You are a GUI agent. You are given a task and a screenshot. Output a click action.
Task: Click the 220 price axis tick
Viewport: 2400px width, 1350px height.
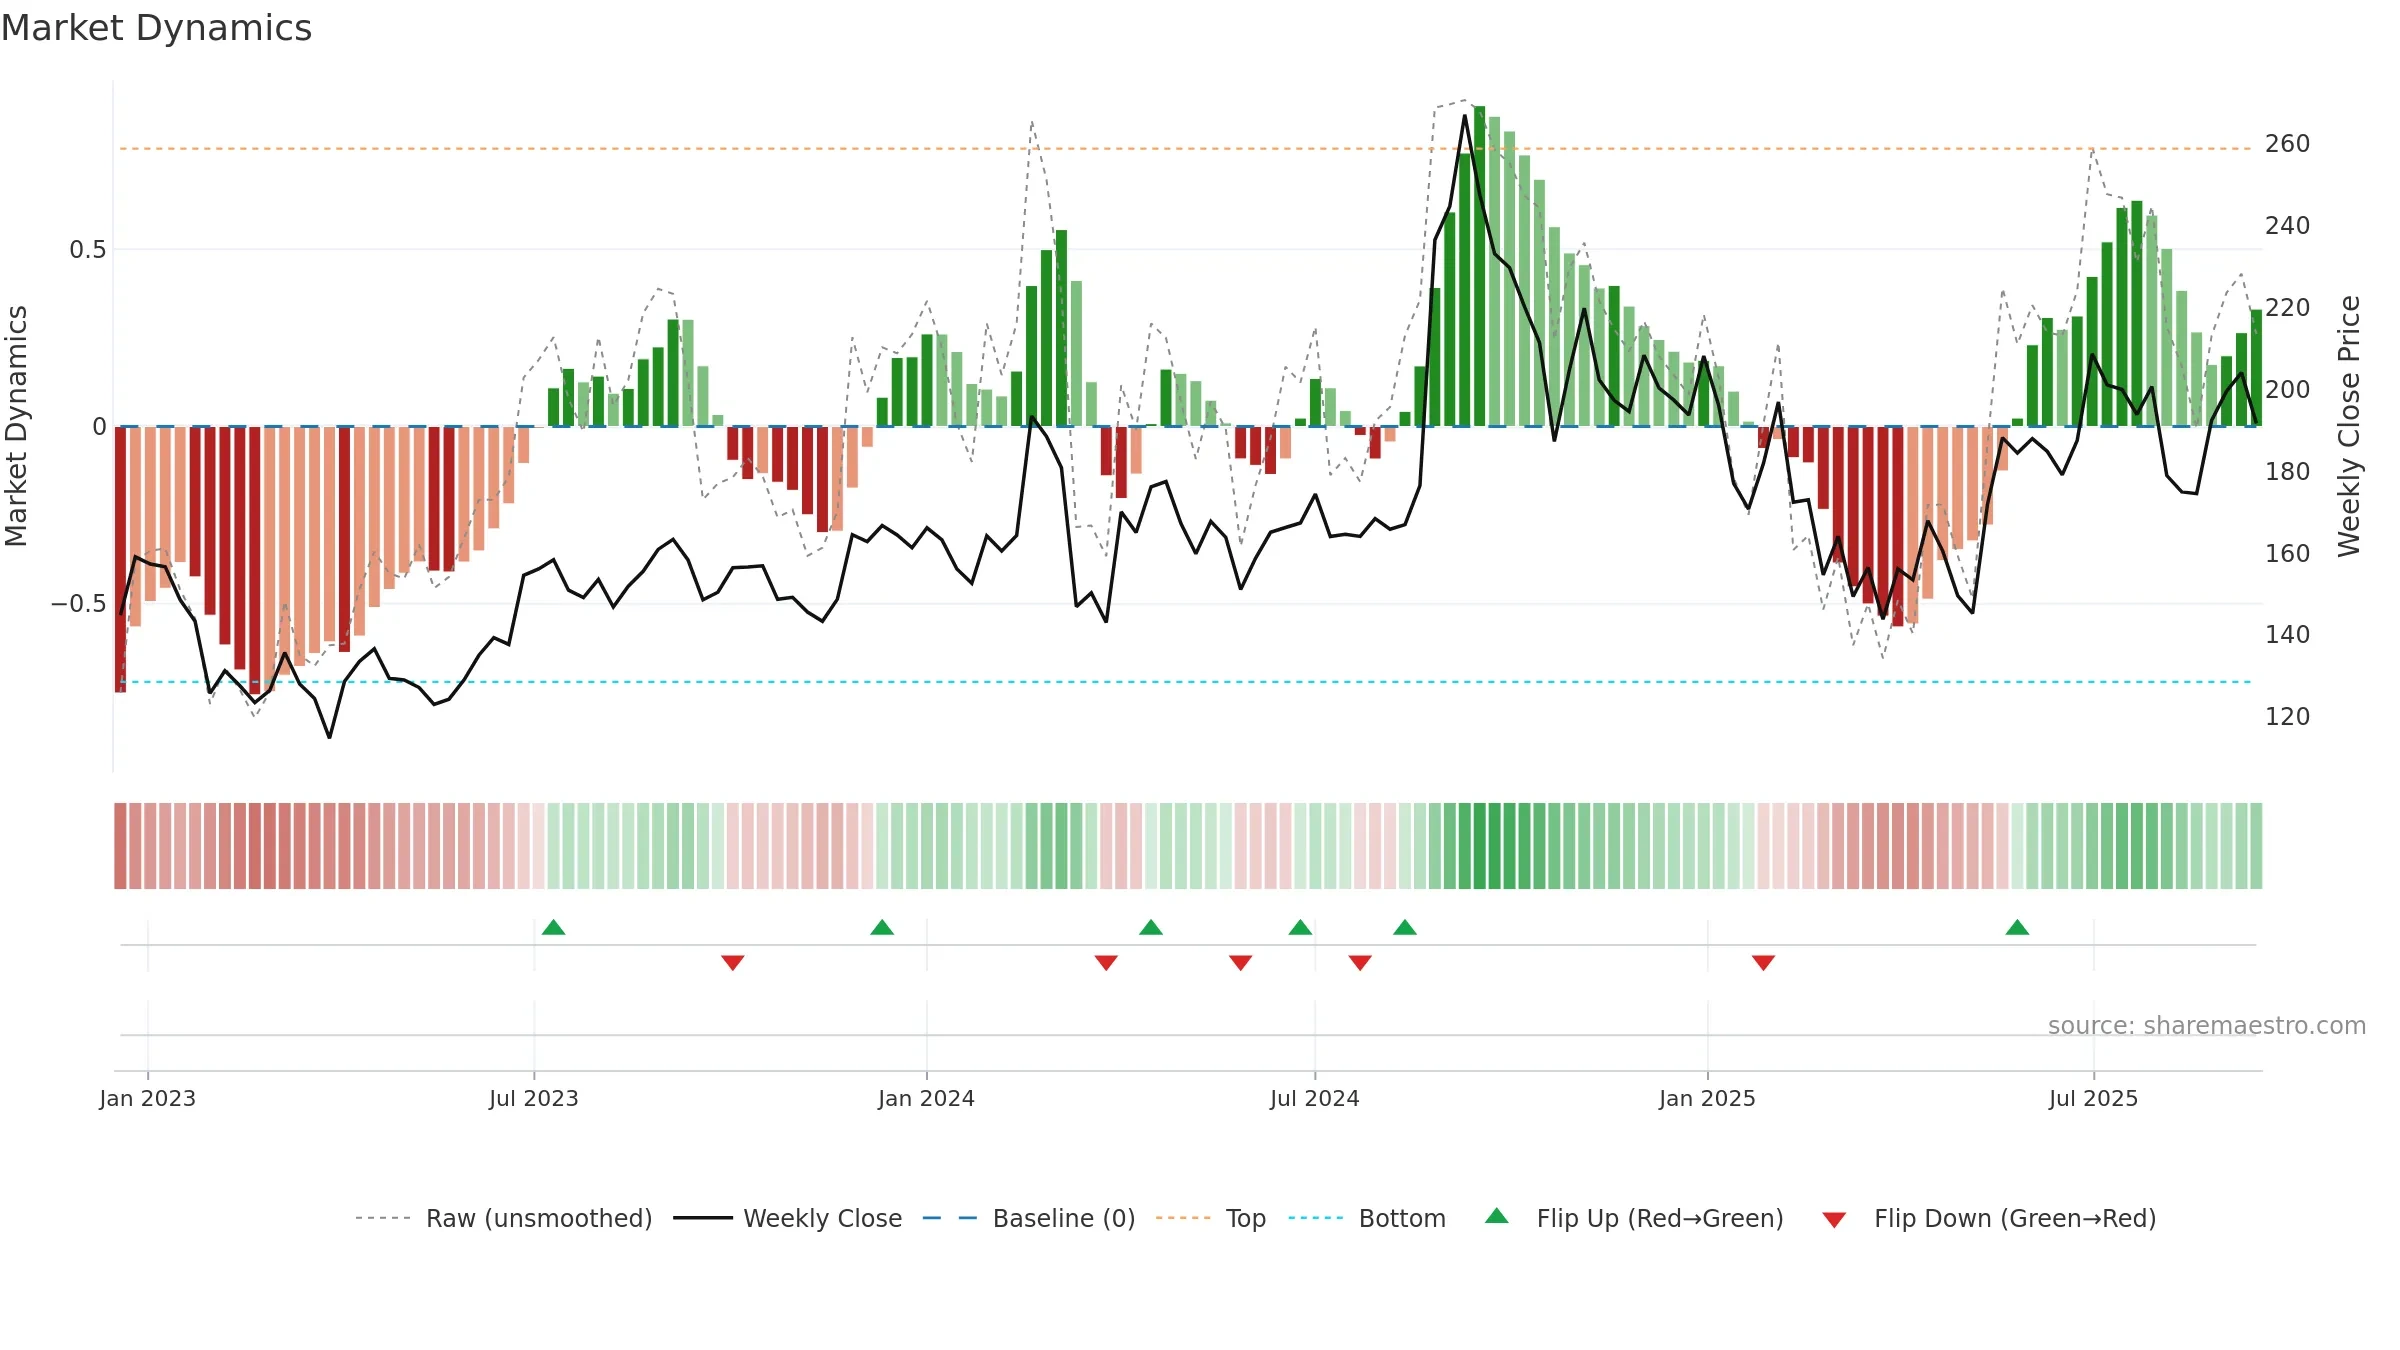(x=2288, y=308)
